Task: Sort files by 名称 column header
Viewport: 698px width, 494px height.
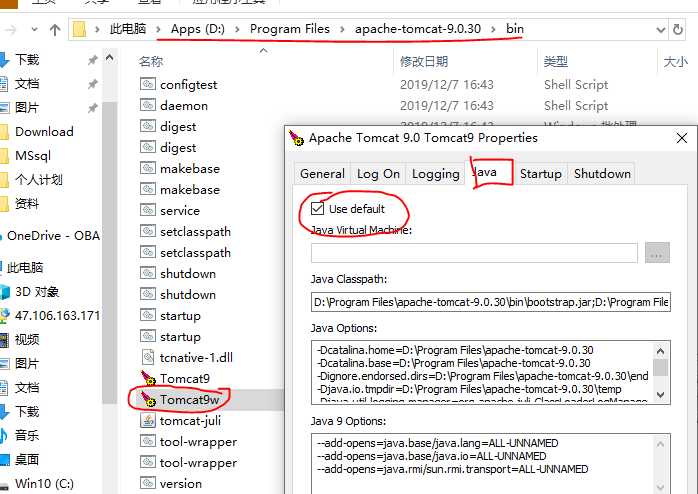Action: tap(151, 61)
